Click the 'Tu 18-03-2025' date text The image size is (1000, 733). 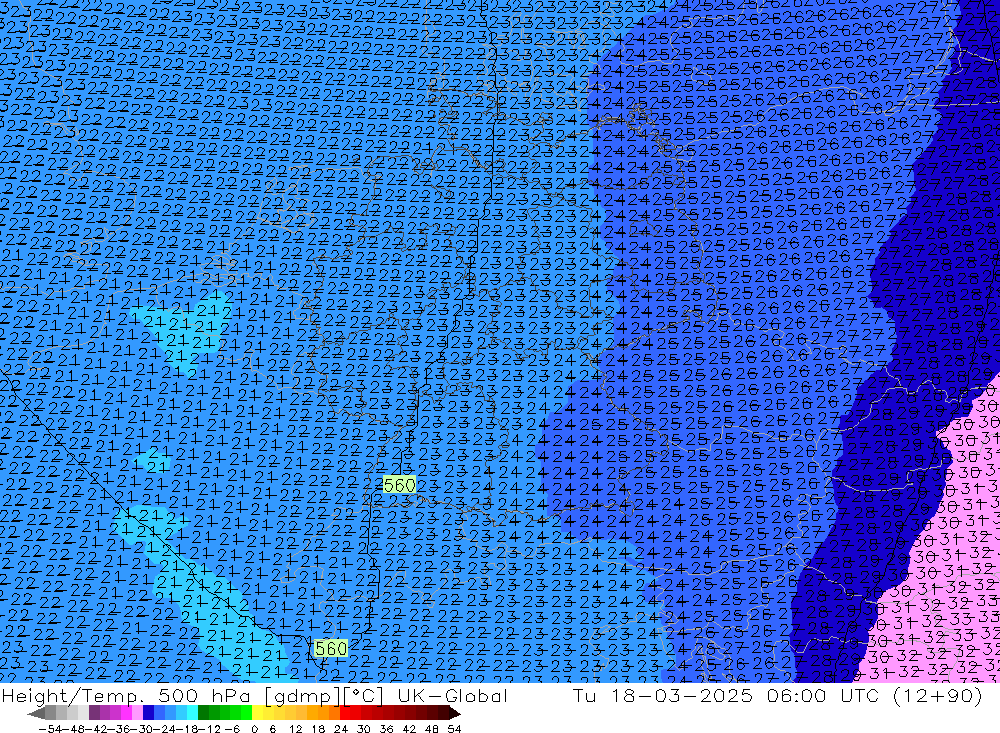pyautogui.click(x=663, y=695)
